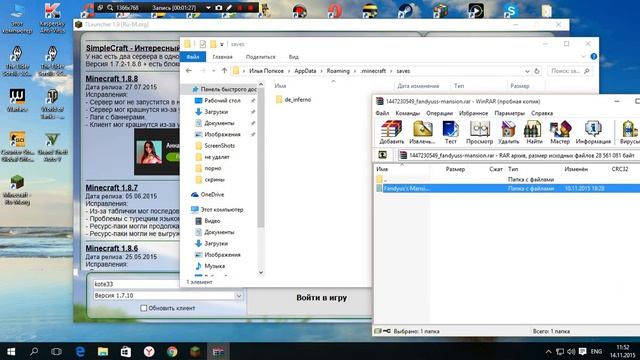Click Explorer up-directory arrow
Image resolution: width=640 pixels, height=360 pixels.
coord(224,71)
